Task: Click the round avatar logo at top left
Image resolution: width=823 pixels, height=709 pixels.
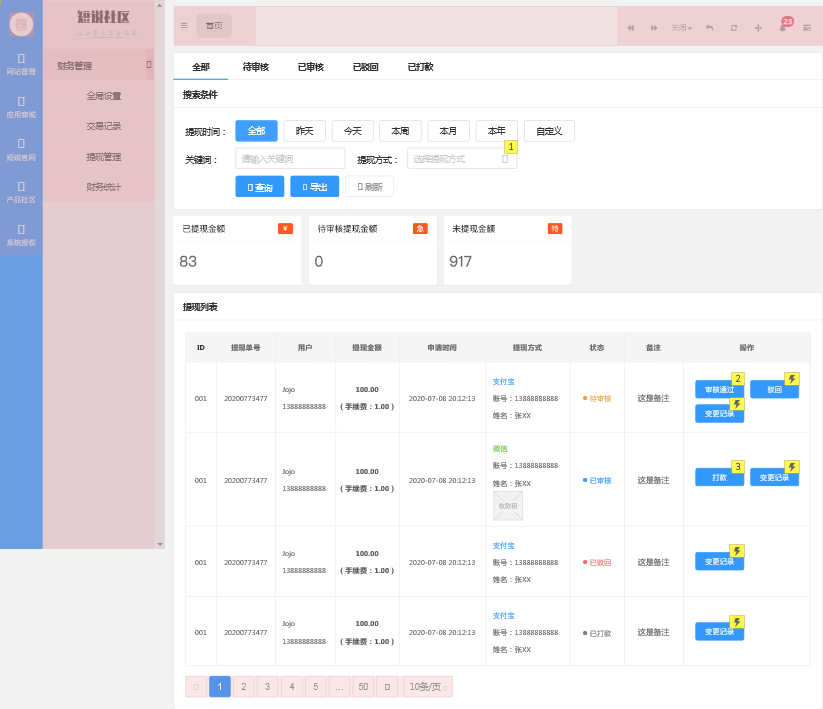Action: click(21, 24)
